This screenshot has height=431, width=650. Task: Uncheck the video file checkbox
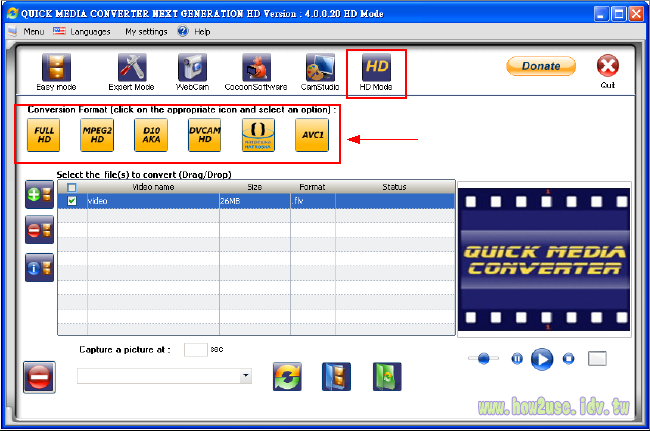coord(71,201)
